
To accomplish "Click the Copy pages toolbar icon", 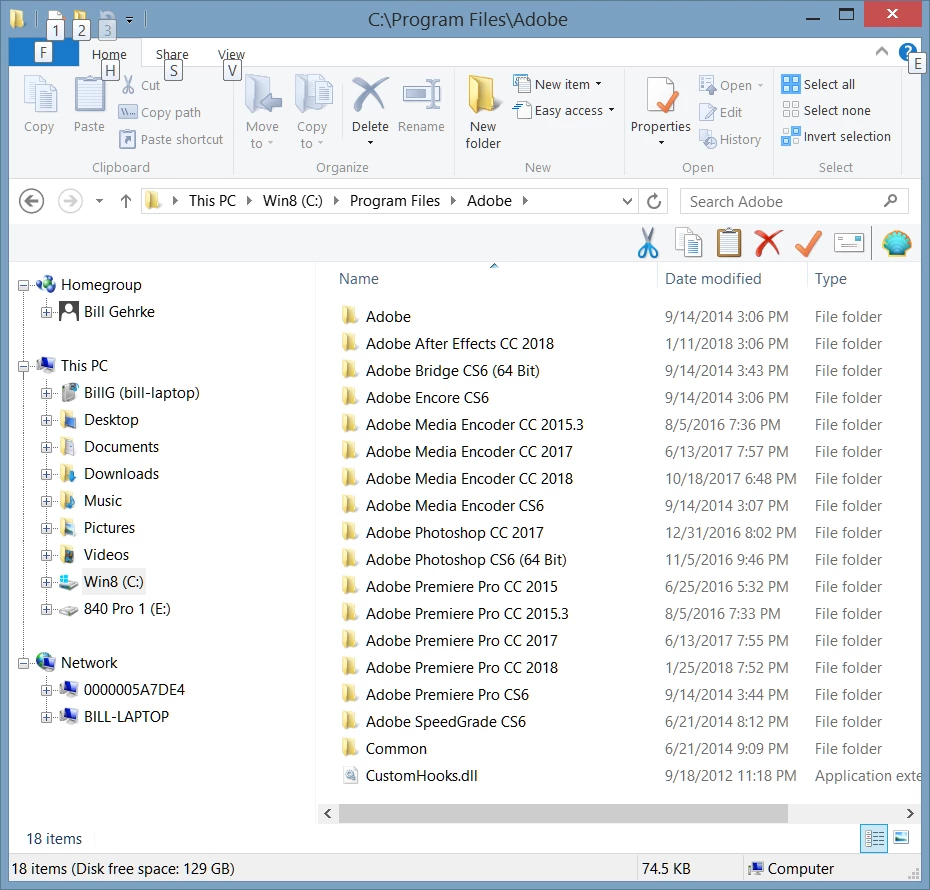I will point(688,243).
